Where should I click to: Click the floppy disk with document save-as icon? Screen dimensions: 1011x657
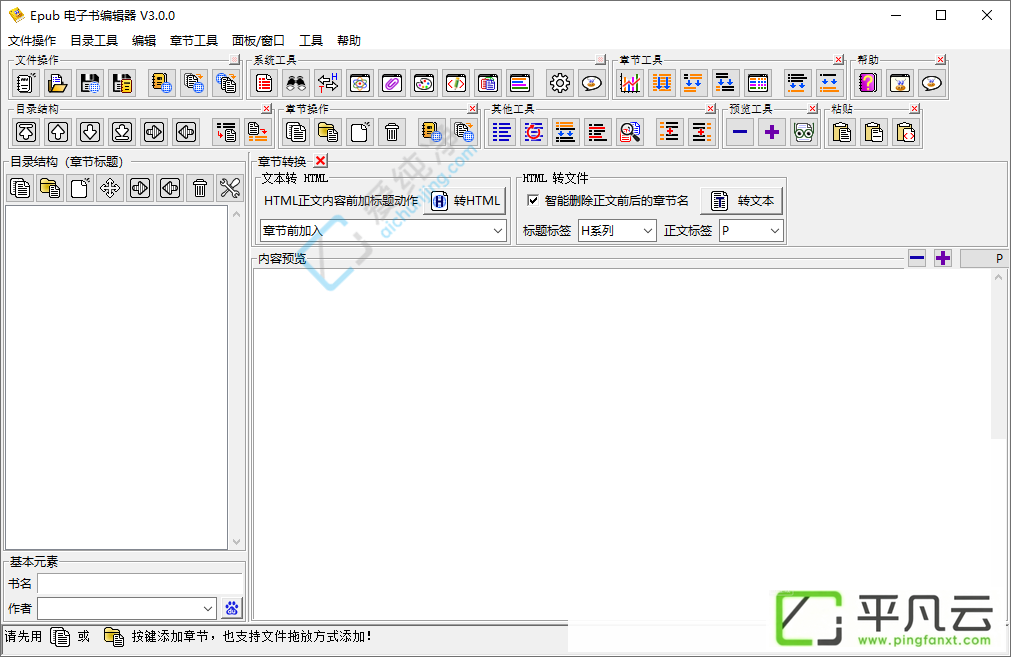tap(123, 83)
